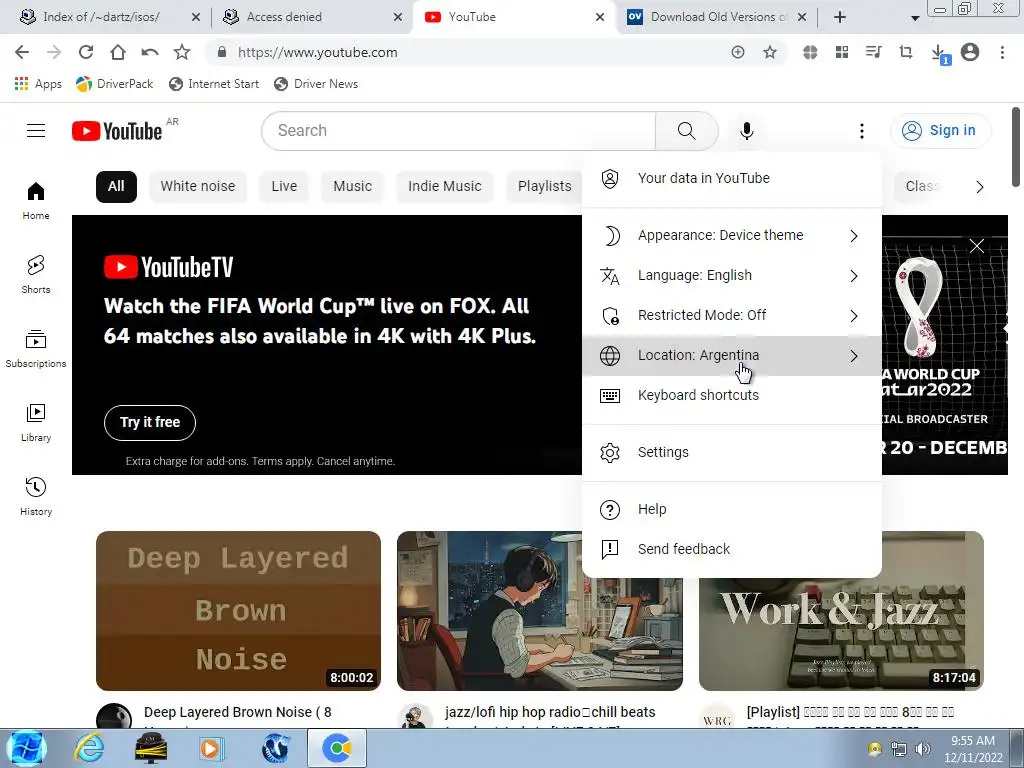
Task: Expand Location: Argentina submenu
Action: [x=731, y=355]
